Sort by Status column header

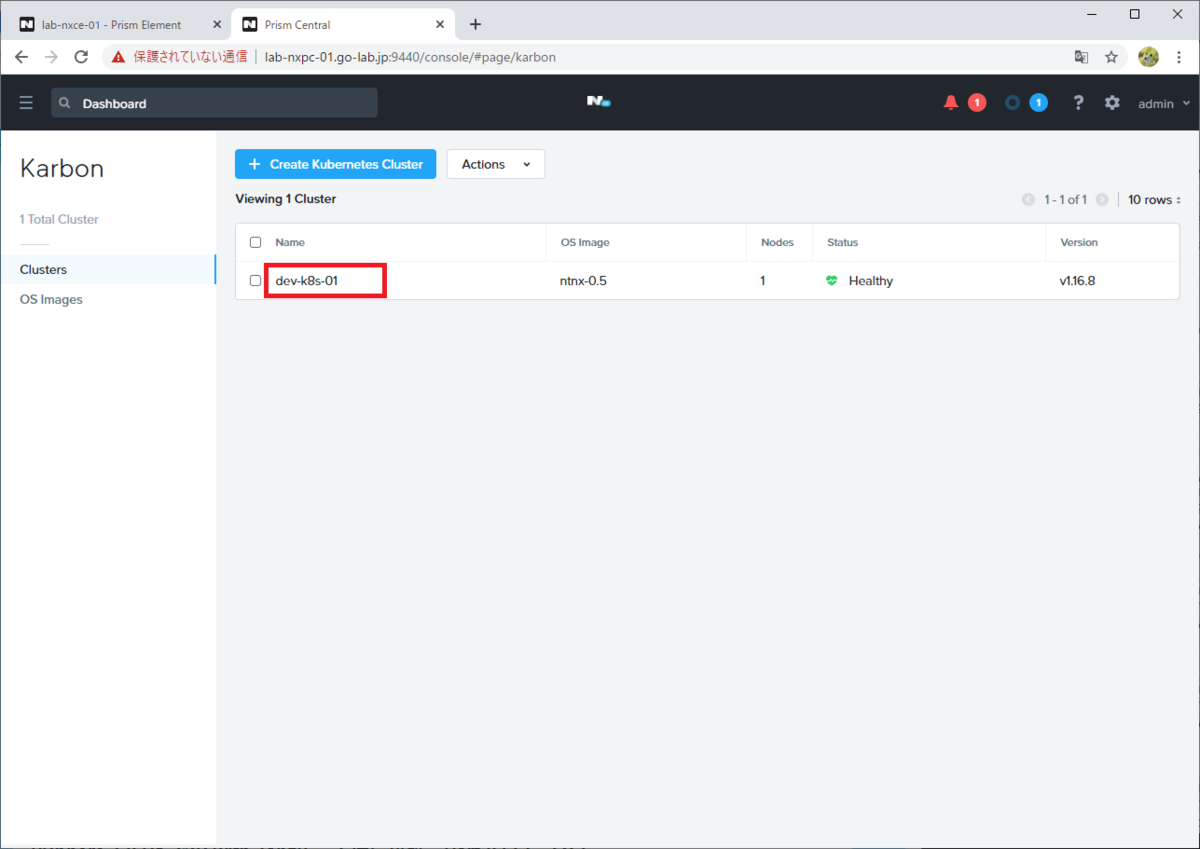(842, 242)
